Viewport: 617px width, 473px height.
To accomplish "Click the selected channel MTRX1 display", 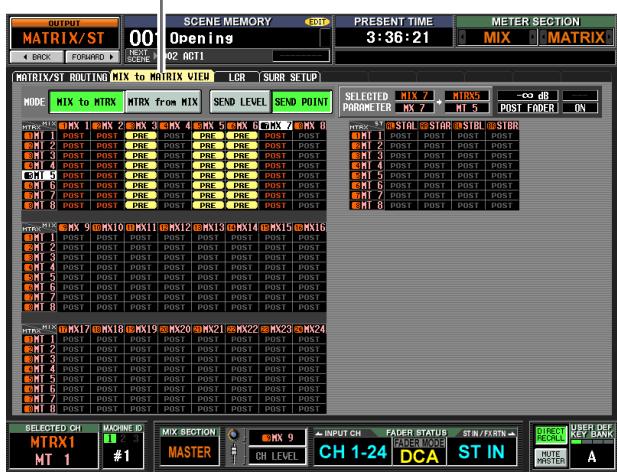I will pos(53,451).
